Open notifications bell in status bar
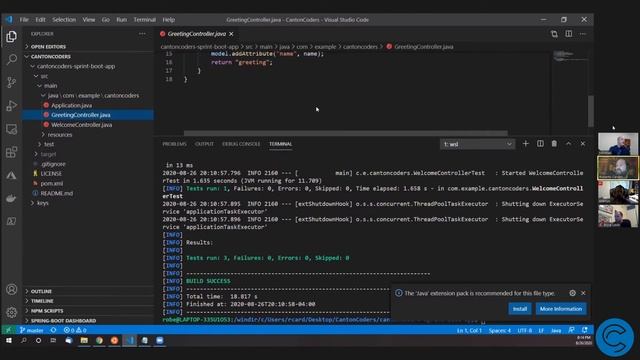The width and height of the screenshot is (640, 360). point(585,330)
